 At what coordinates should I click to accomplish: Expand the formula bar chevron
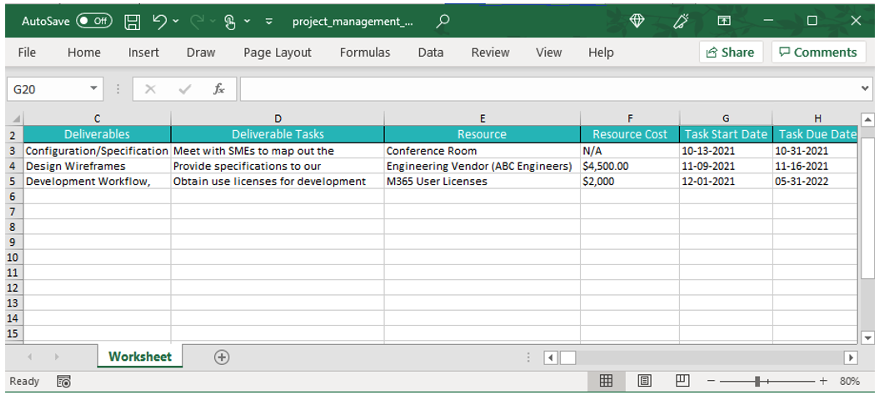coord(865,89)
